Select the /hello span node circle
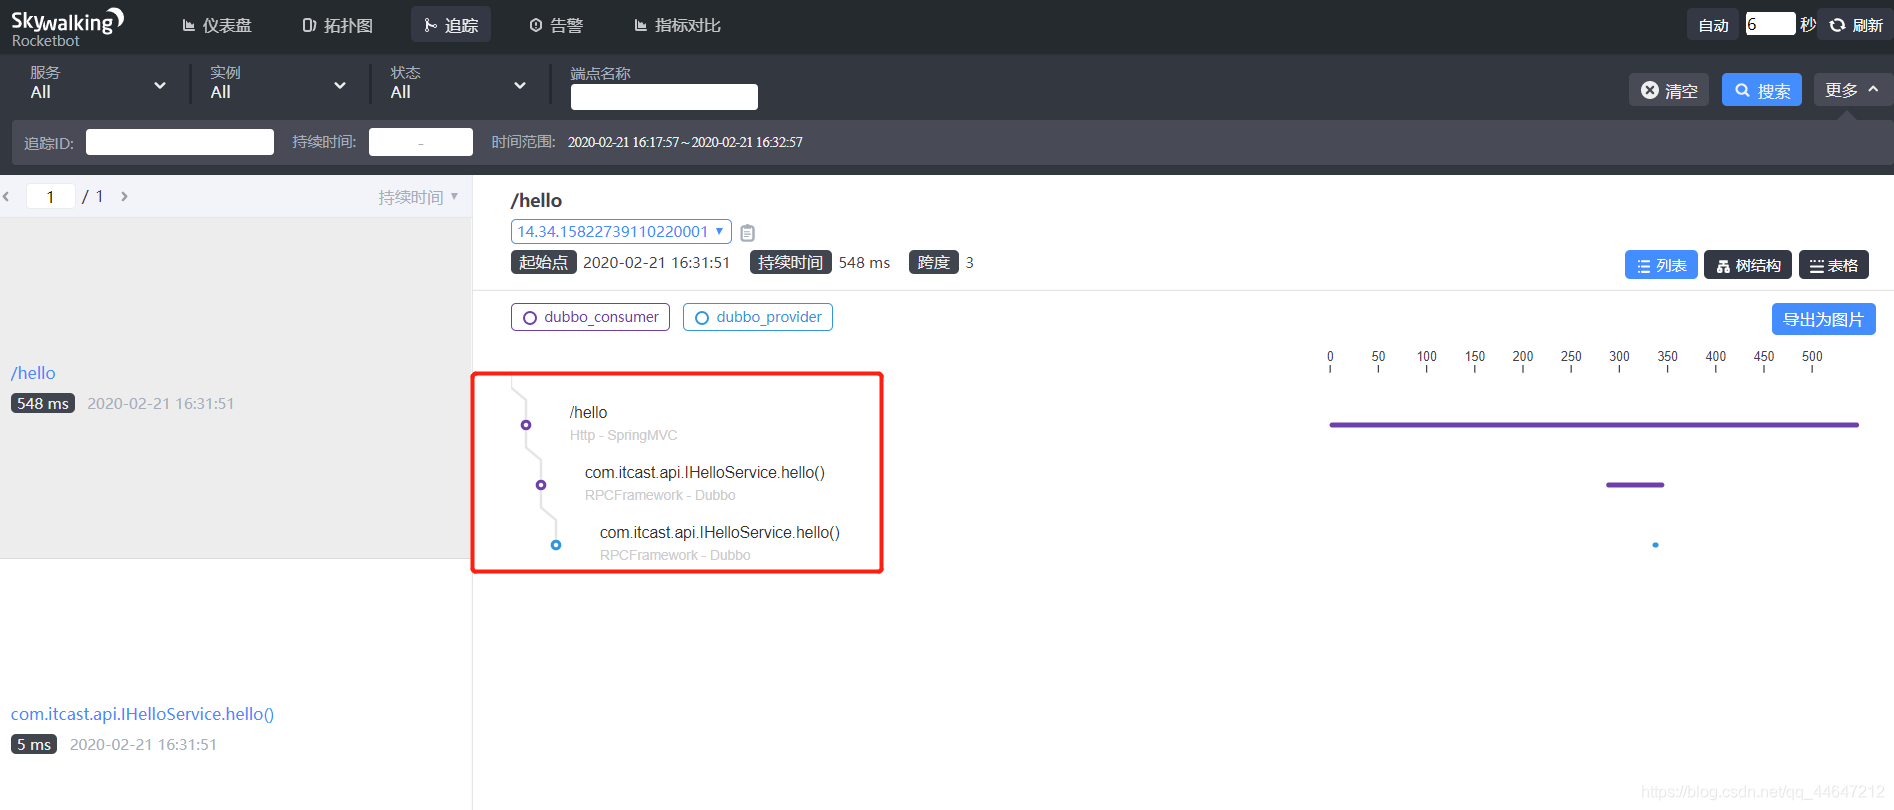 point(526,425)
